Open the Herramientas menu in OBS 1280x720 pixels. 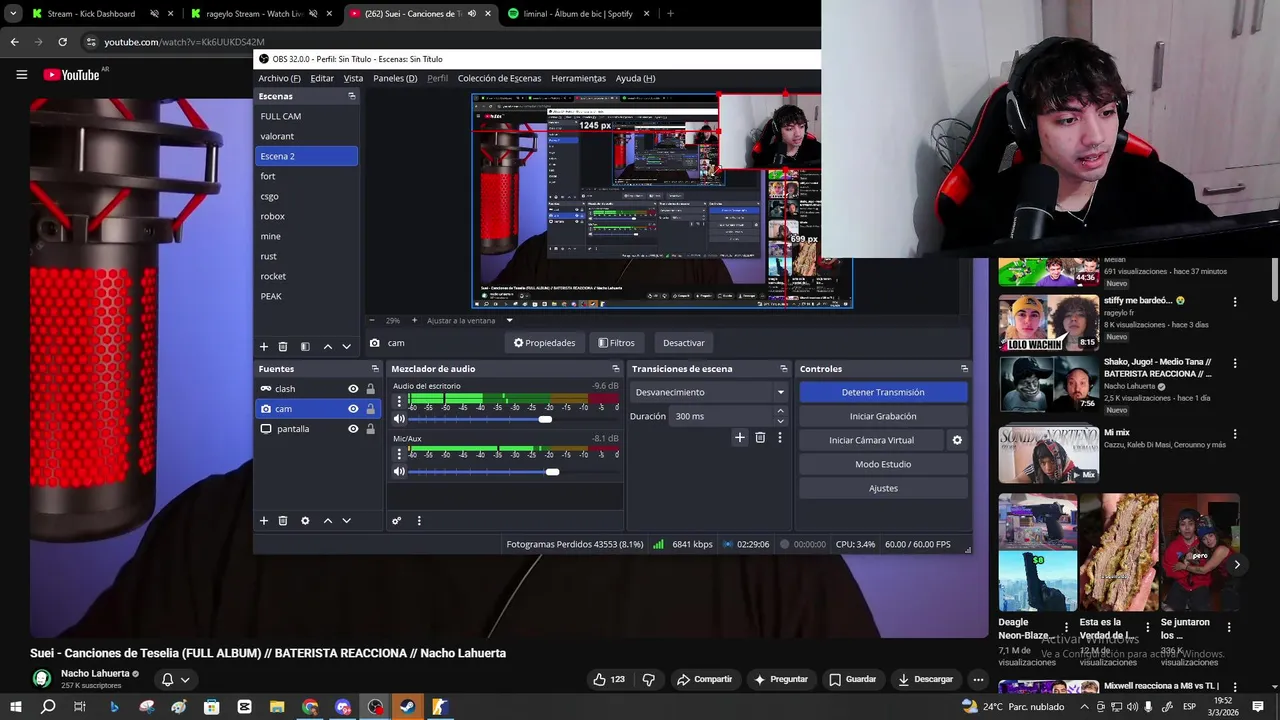578,78
